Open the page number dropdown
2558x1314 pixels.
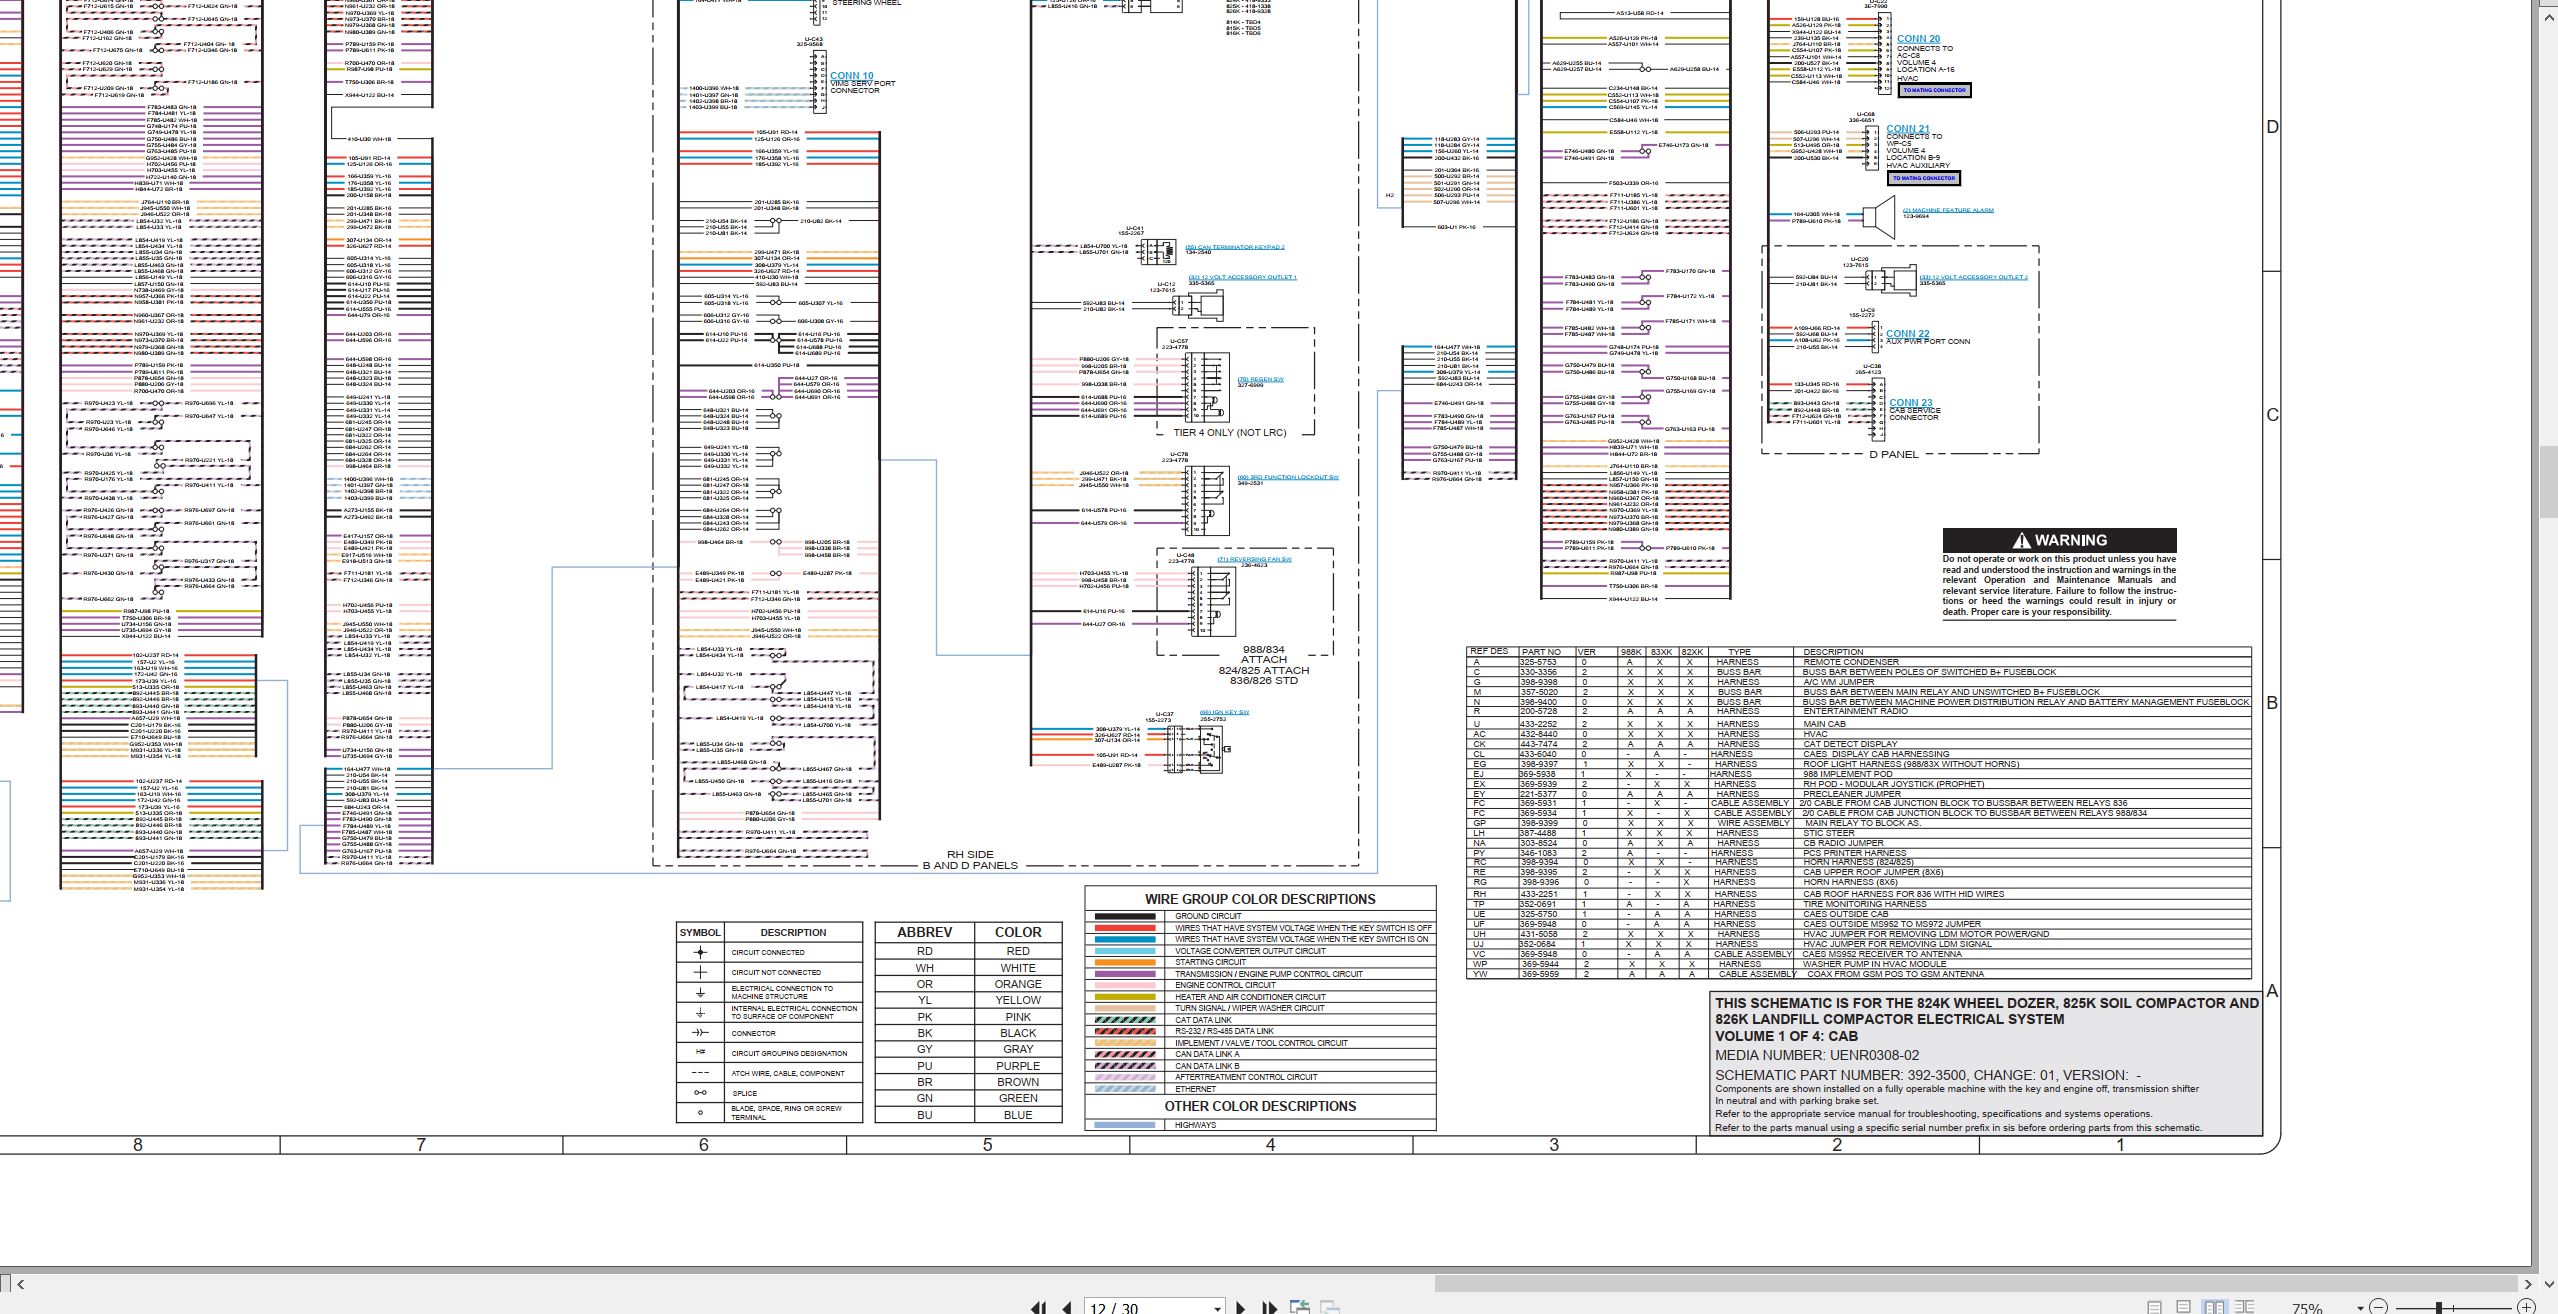pos(1217,1308)
